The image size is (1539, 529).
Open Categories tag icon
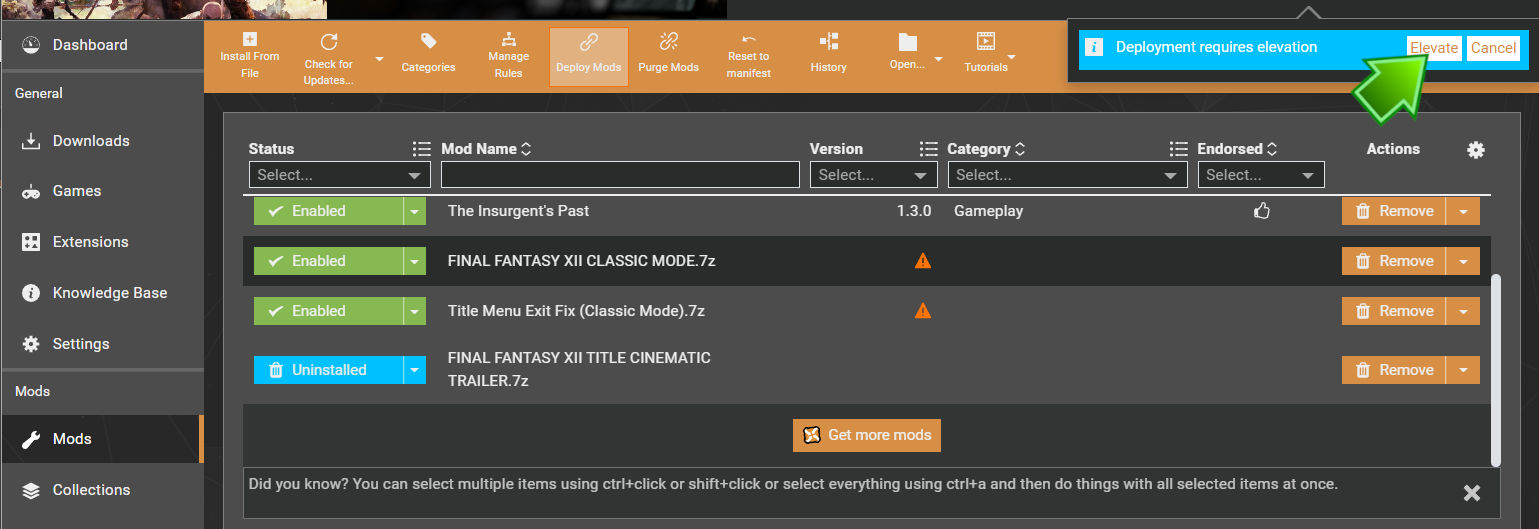pos(428,41)
